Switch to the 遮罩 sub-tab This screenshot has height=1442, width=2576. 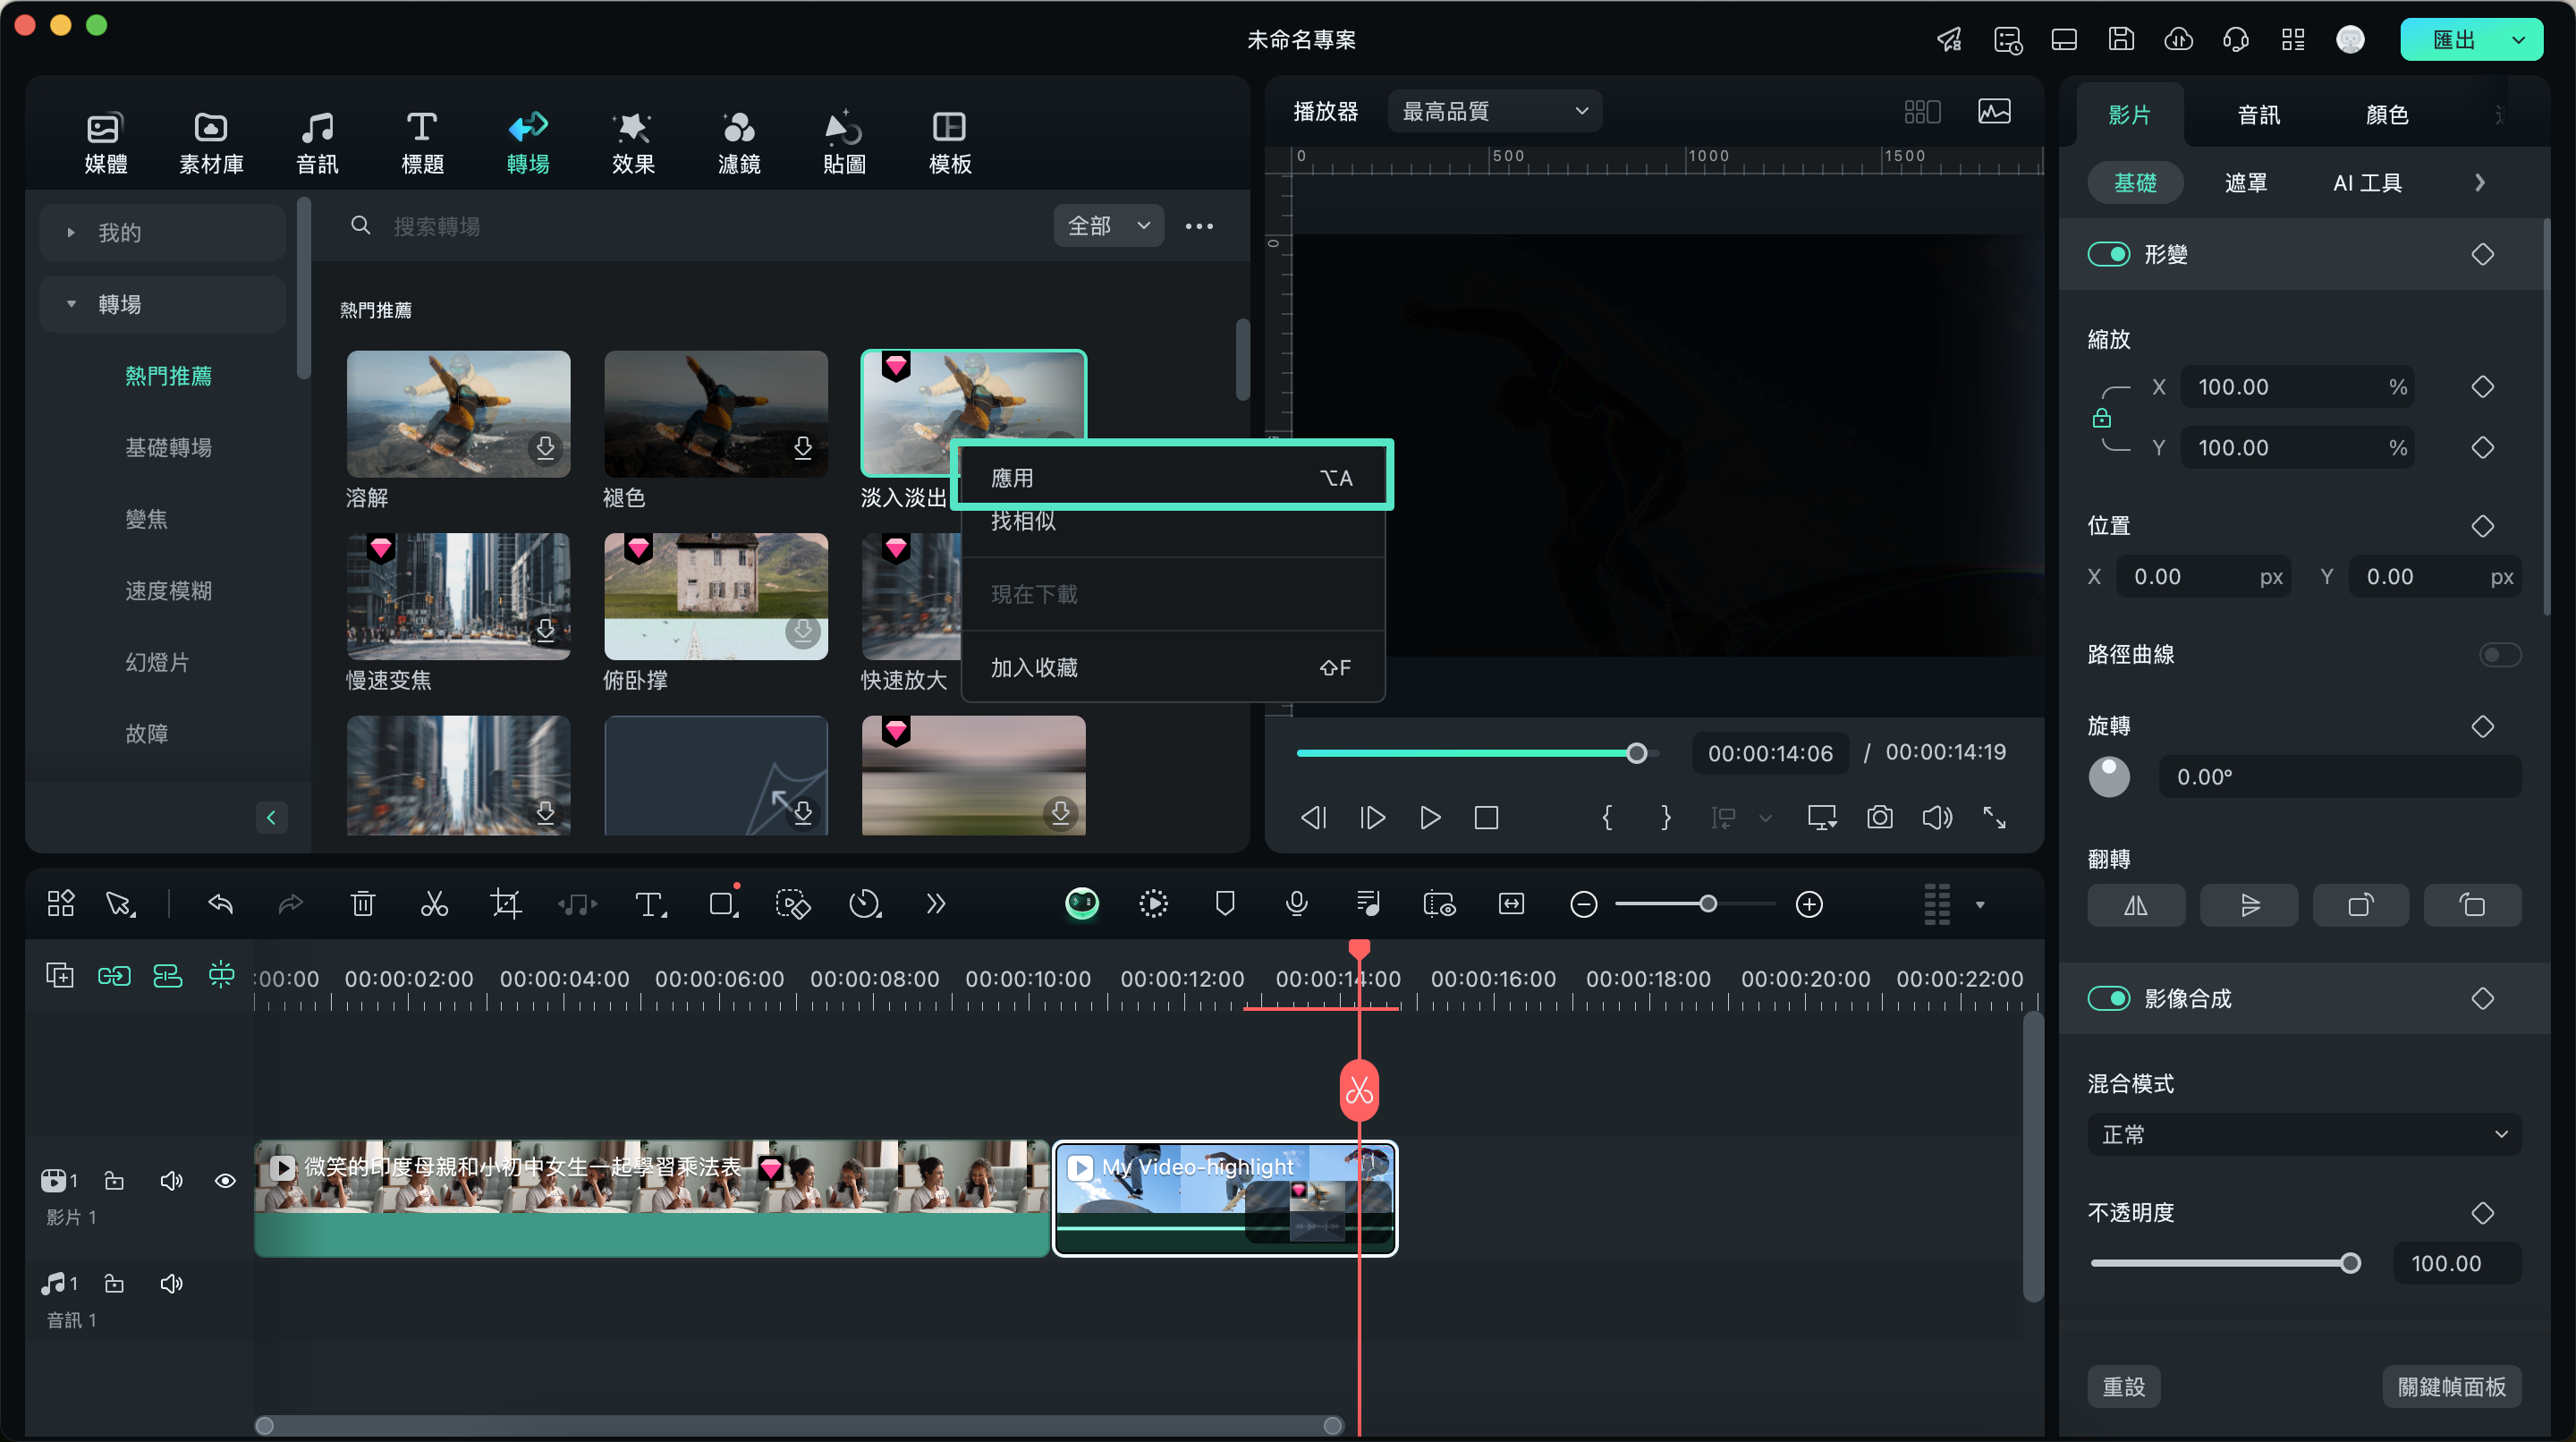tap(2245, 183)
